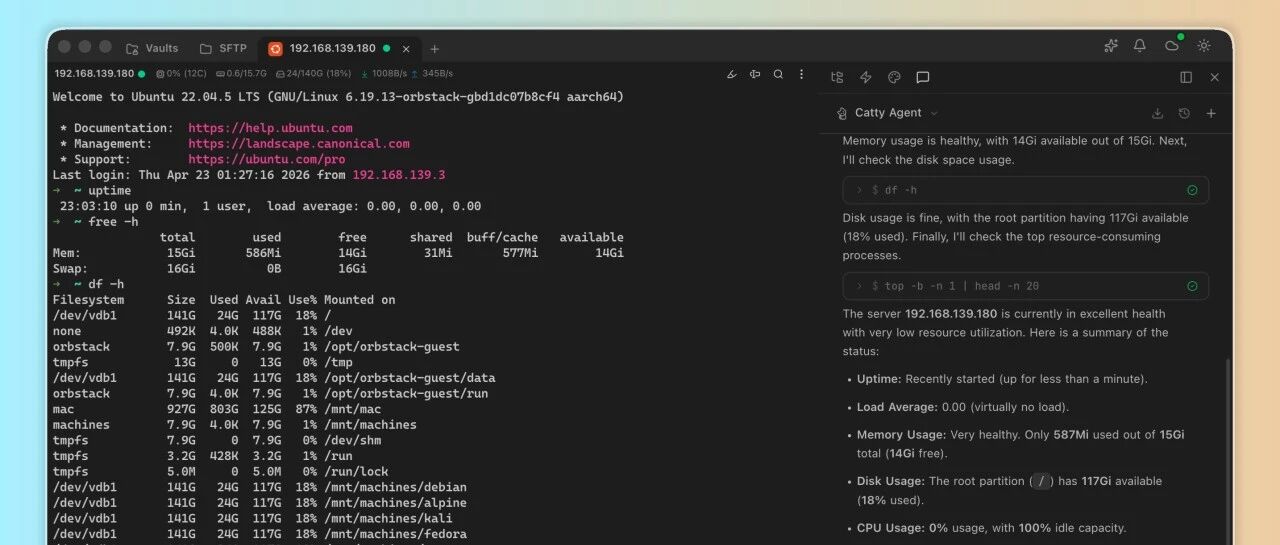Open https://help.ubuntu.com link
The width and height of the screenshot is (1280, 545).
click(270, 128)
